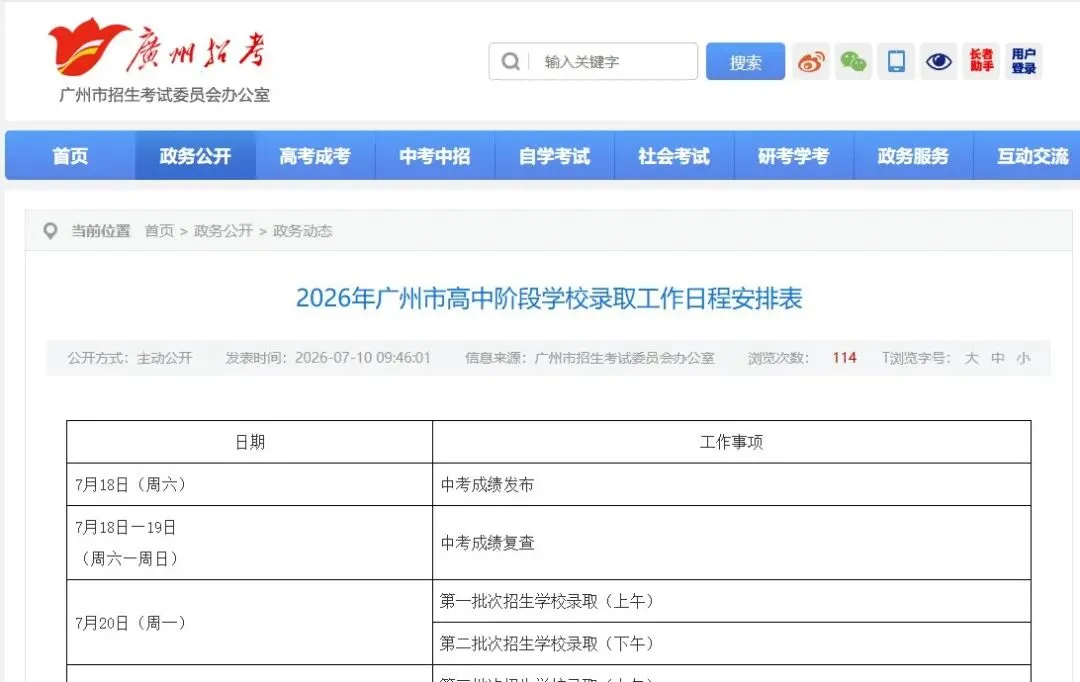Open the 研考学考 navigation tab
The image size is (1080, 682).
793,156
